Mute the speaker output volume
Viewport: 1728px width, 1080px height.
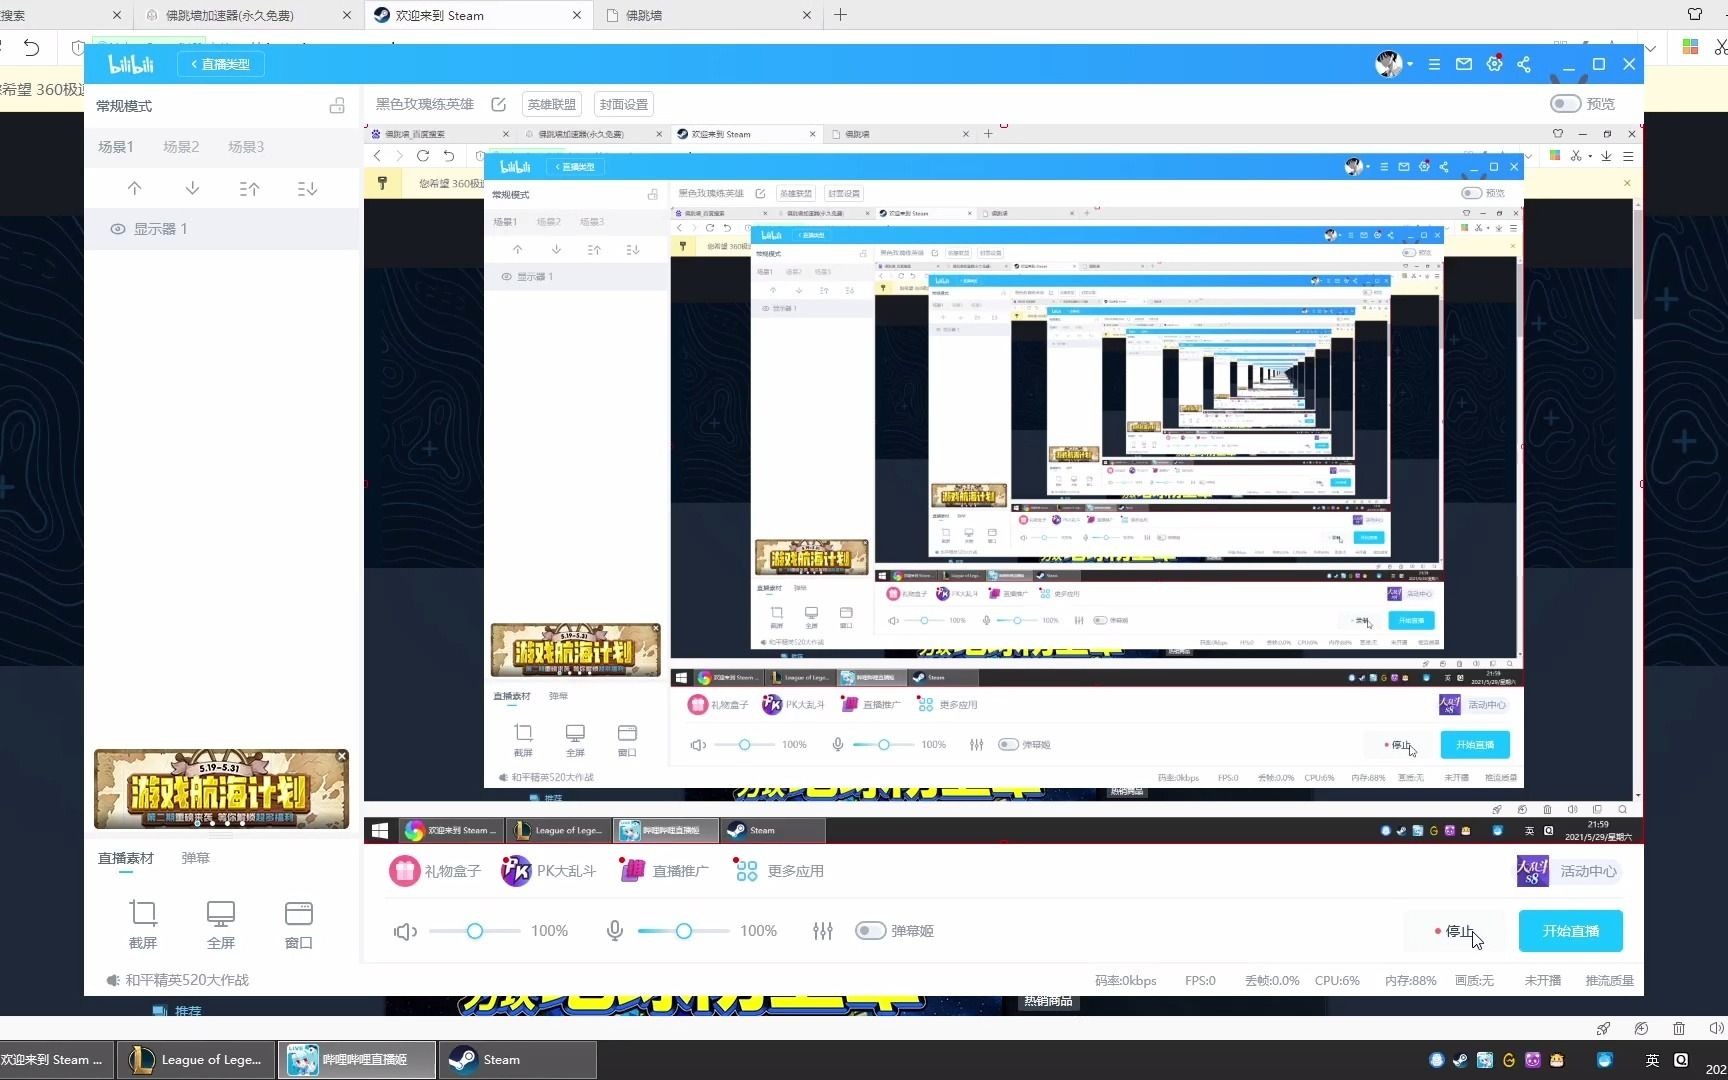405,930
